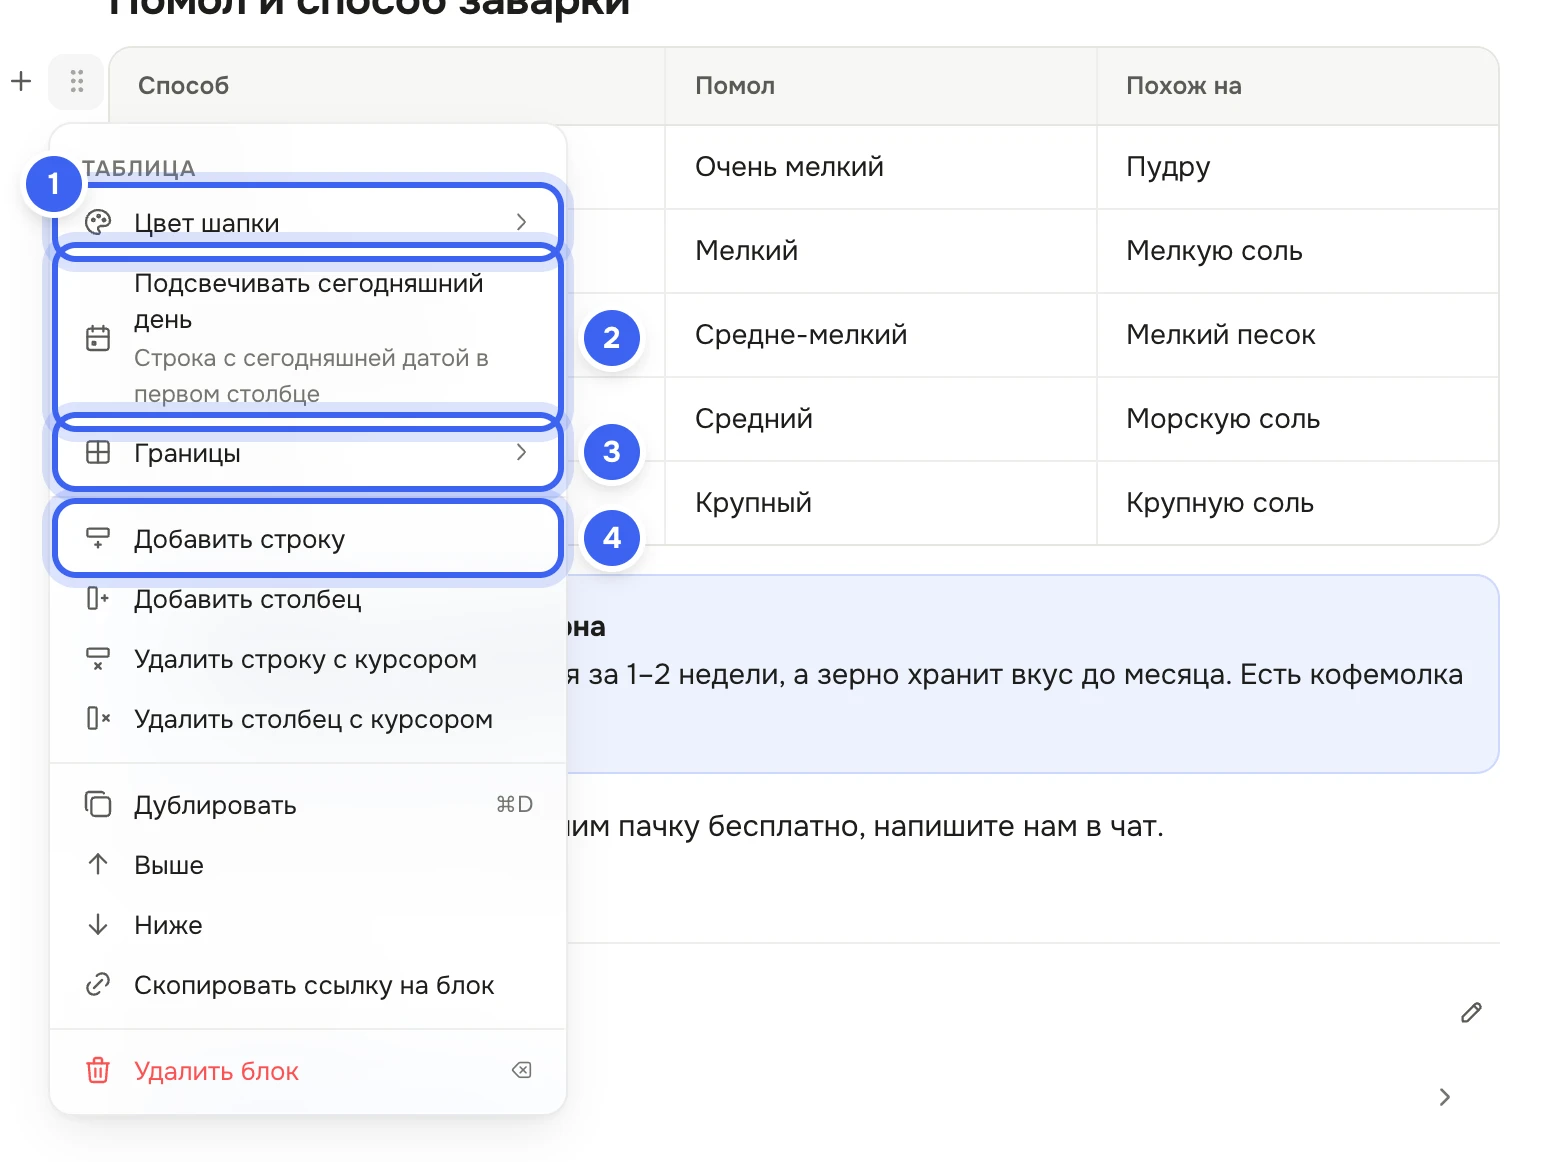Click the Морскую соль cell
The height and width of the screenshot is (1162, 1546).
[x=1297, y=419]
